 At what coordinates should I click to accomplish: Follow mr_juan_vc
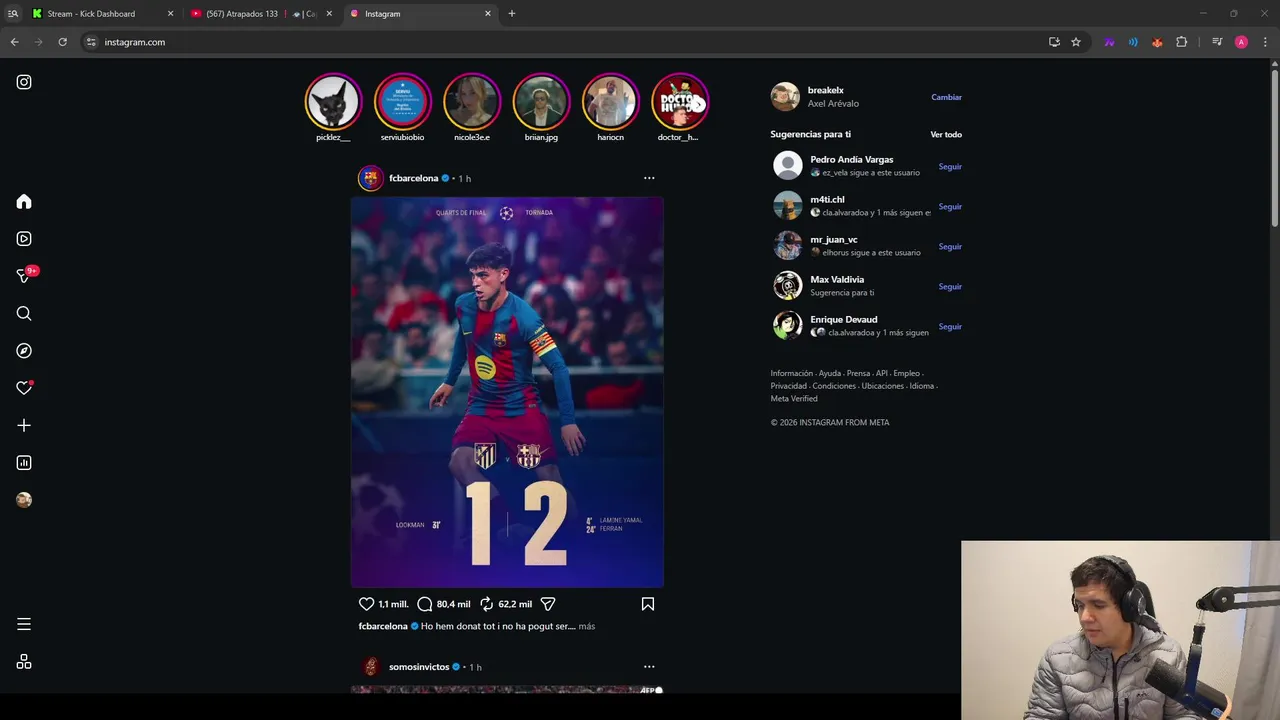tap(950, 247)
